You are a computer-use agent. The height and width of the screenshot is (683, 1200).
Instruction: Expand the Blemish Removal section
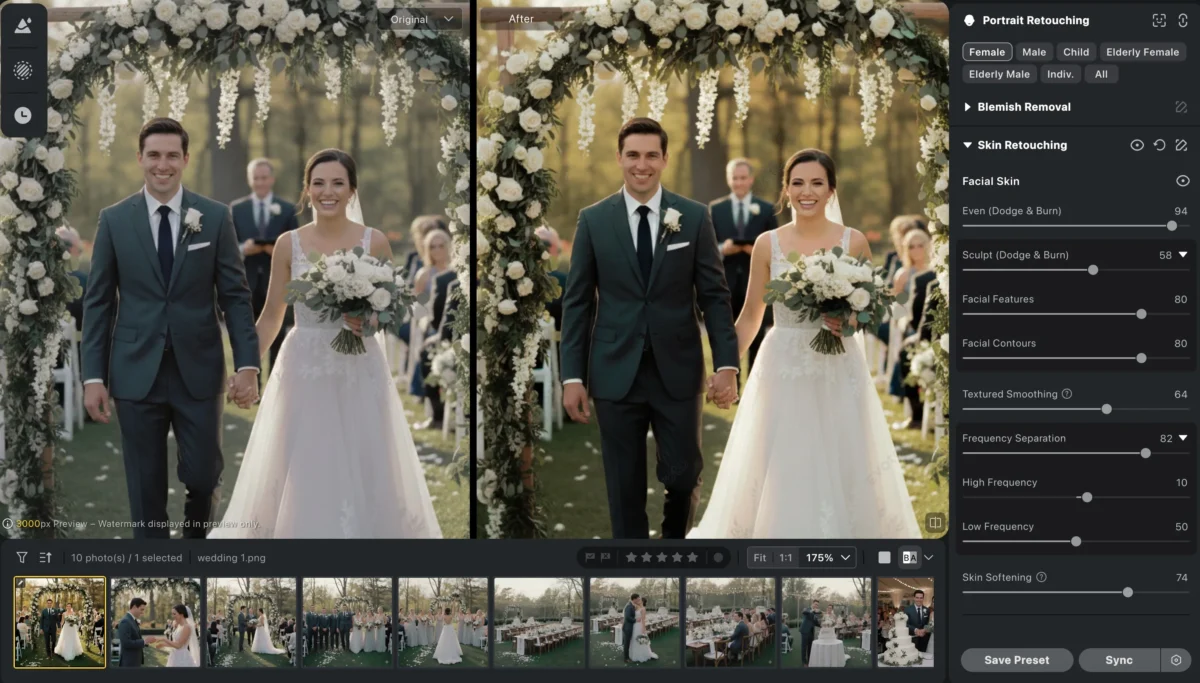tap(968, 107)
